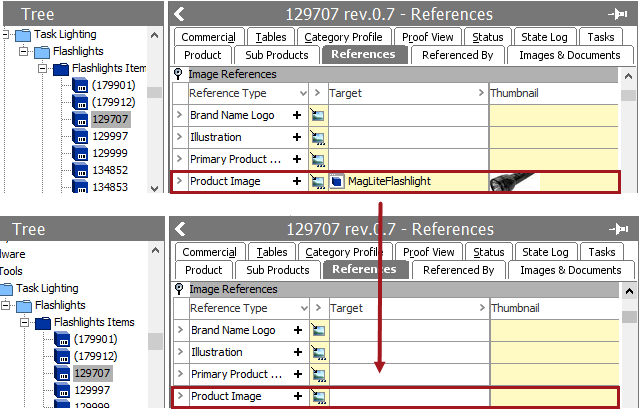Select item (179901) in upper tree
The height and width of the screenshot is (409, 639).
coord(113,85)
